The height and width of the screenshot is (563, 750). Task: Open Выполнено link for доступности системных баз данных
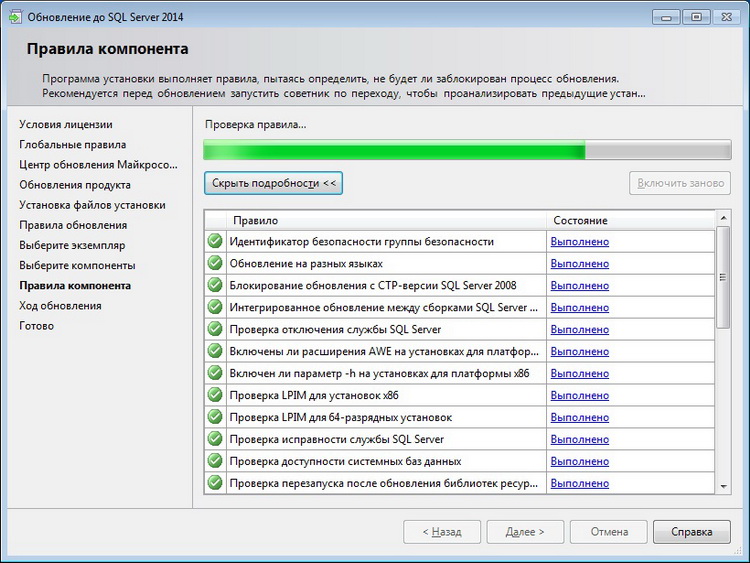point(580,462)
